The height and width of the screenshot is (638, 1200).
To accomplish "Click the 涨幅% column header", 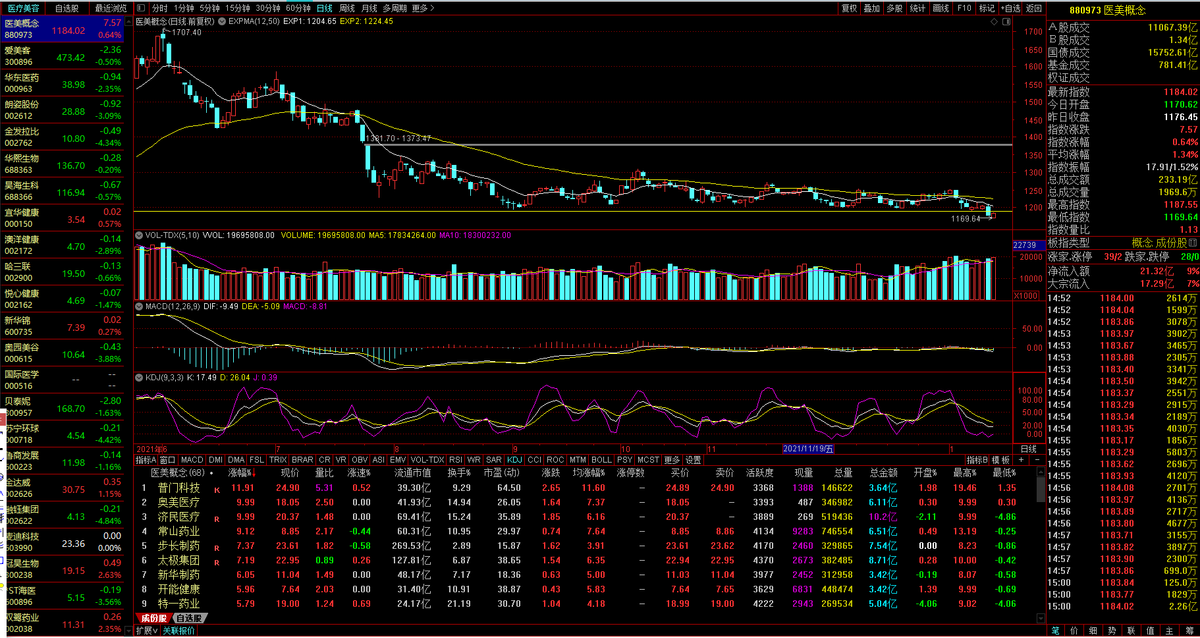I will pos(240,472).
